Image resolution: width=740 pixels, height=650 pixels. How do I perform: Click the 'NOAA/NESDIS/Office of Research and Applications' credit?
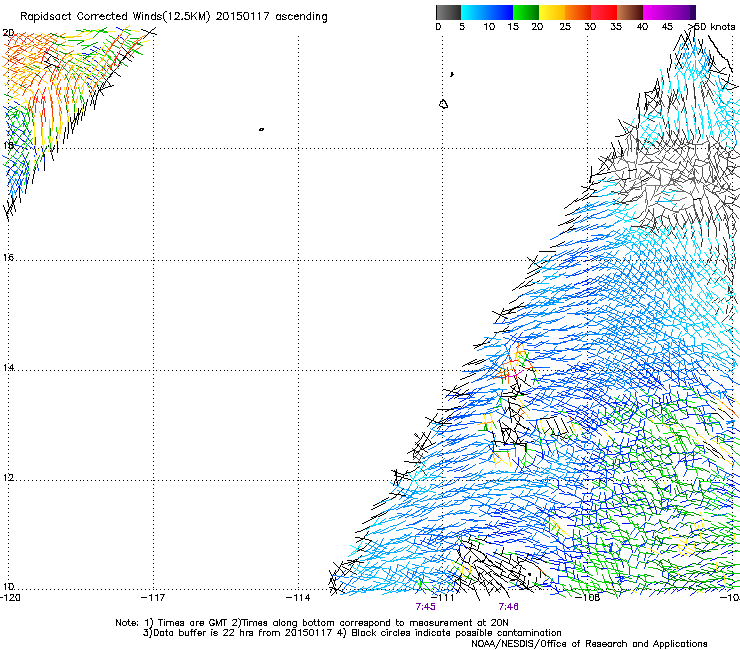589,644
